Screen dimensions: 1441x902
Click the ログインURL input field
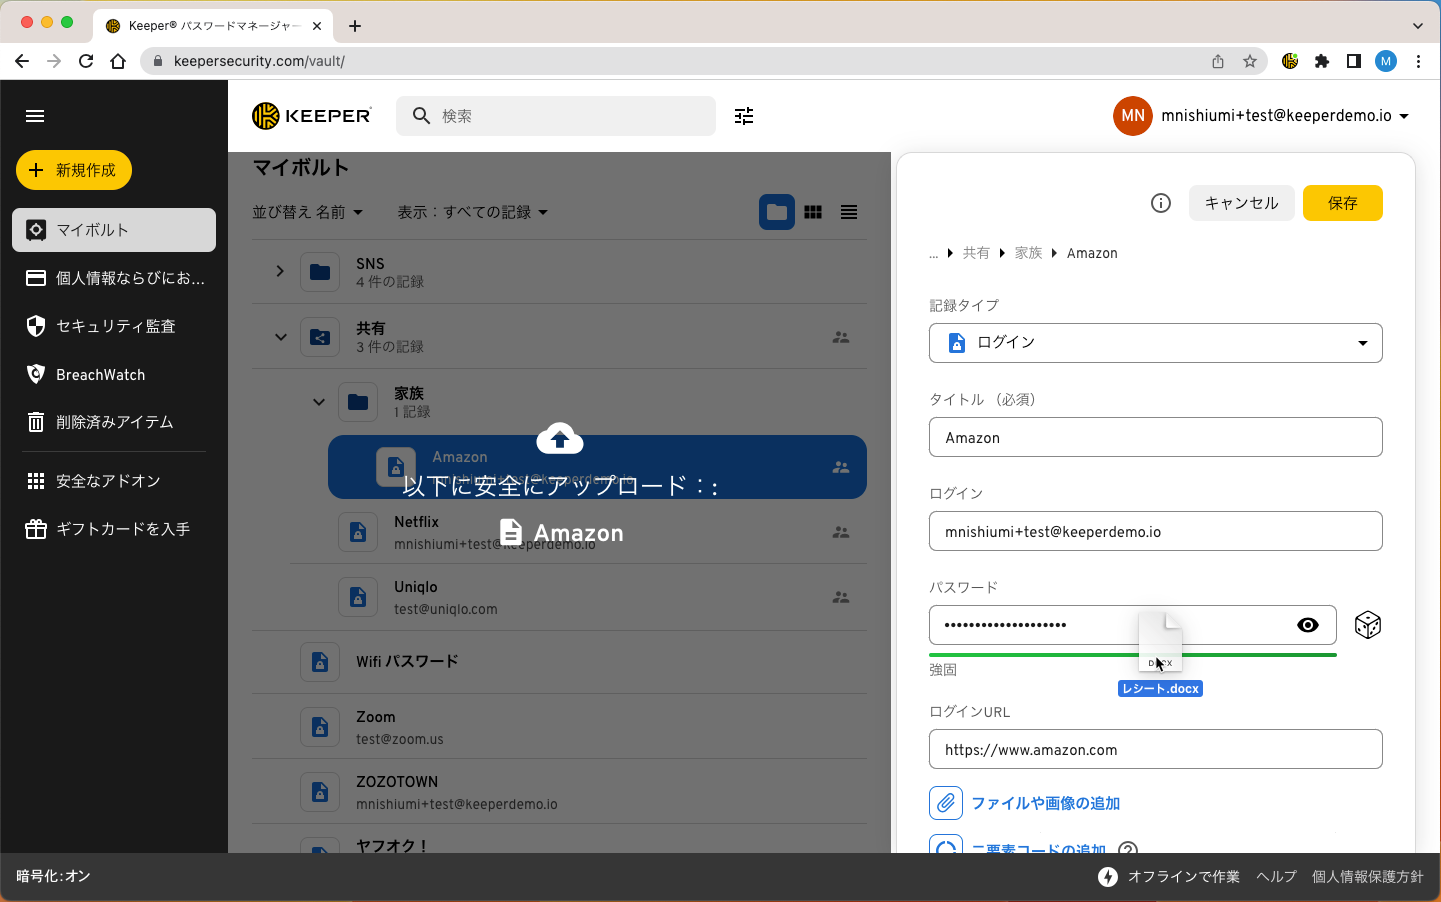point(1155,750)
